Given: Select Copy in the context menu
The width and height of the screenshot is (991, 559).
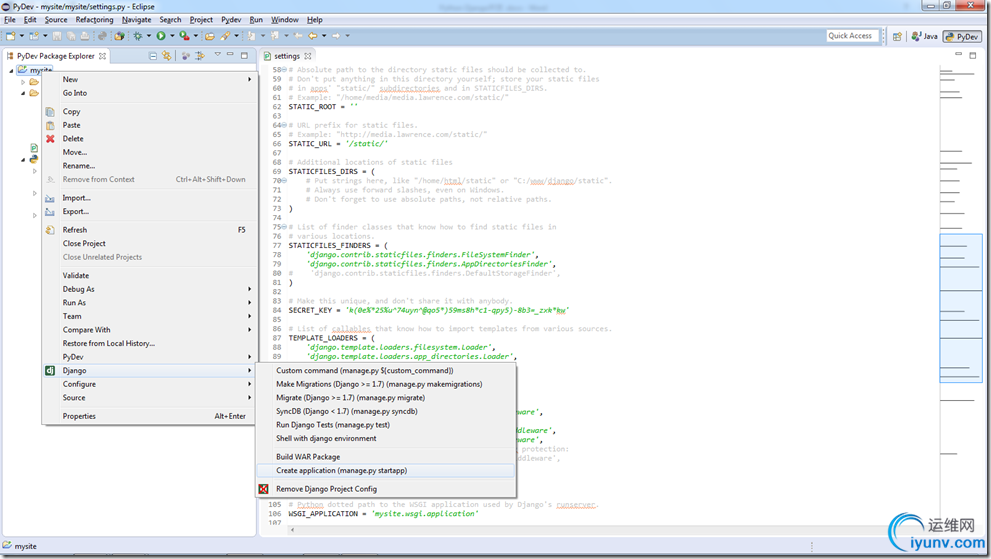Looking at the screenshot, I should [150, 111].
